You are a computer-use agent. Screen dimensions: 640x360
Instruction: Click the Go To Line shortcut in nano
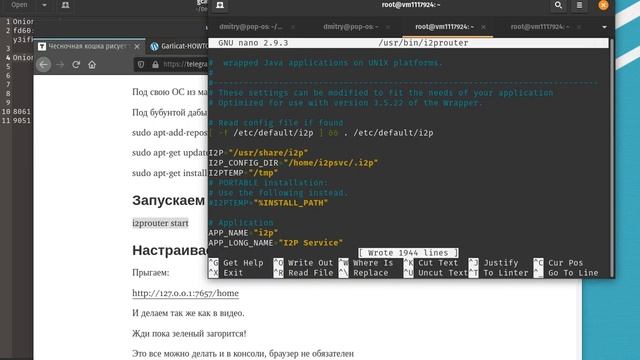click(566, 273)
